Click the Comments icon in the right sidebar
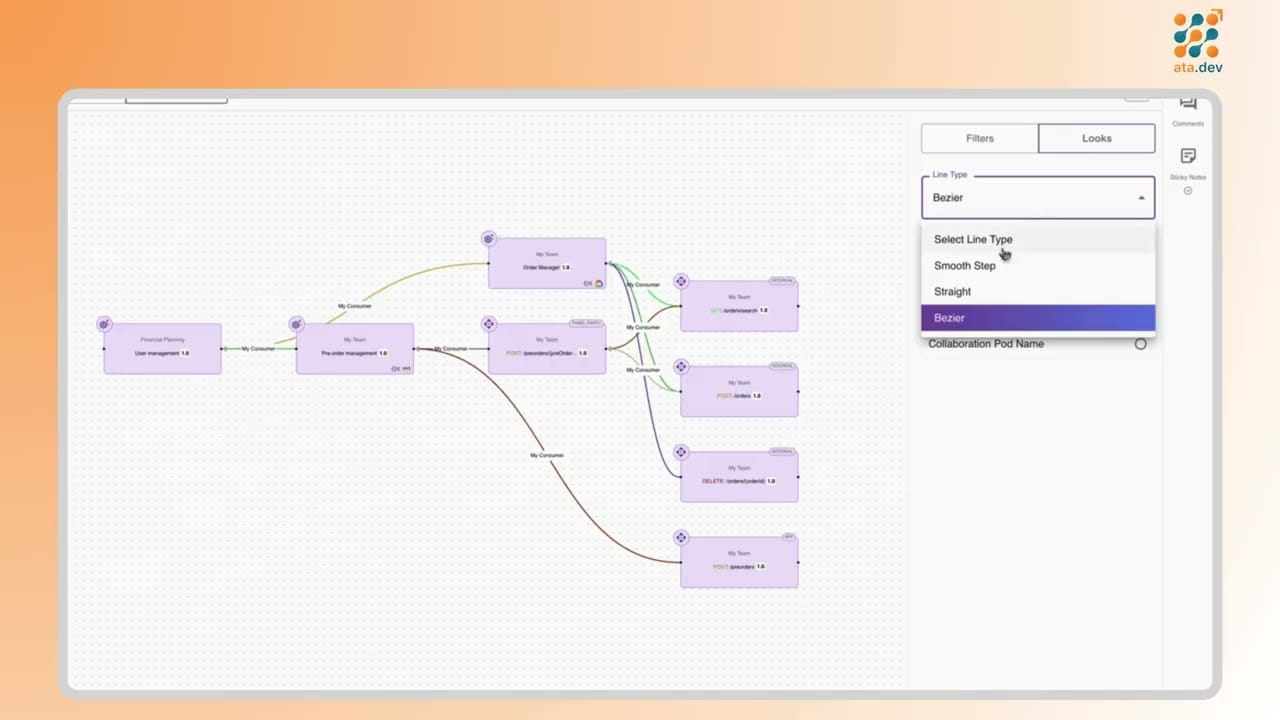The width and height of the screenshot is (1280, 720). coord(1188,103)
